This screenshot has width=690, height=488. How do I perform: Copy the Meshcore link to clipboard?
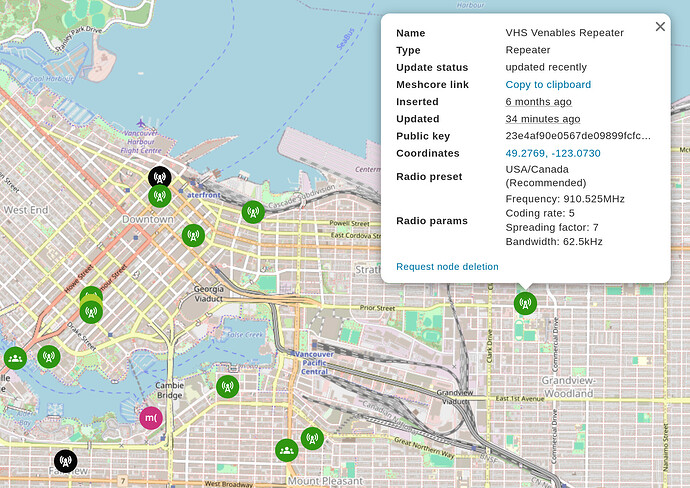pos(547,85)
